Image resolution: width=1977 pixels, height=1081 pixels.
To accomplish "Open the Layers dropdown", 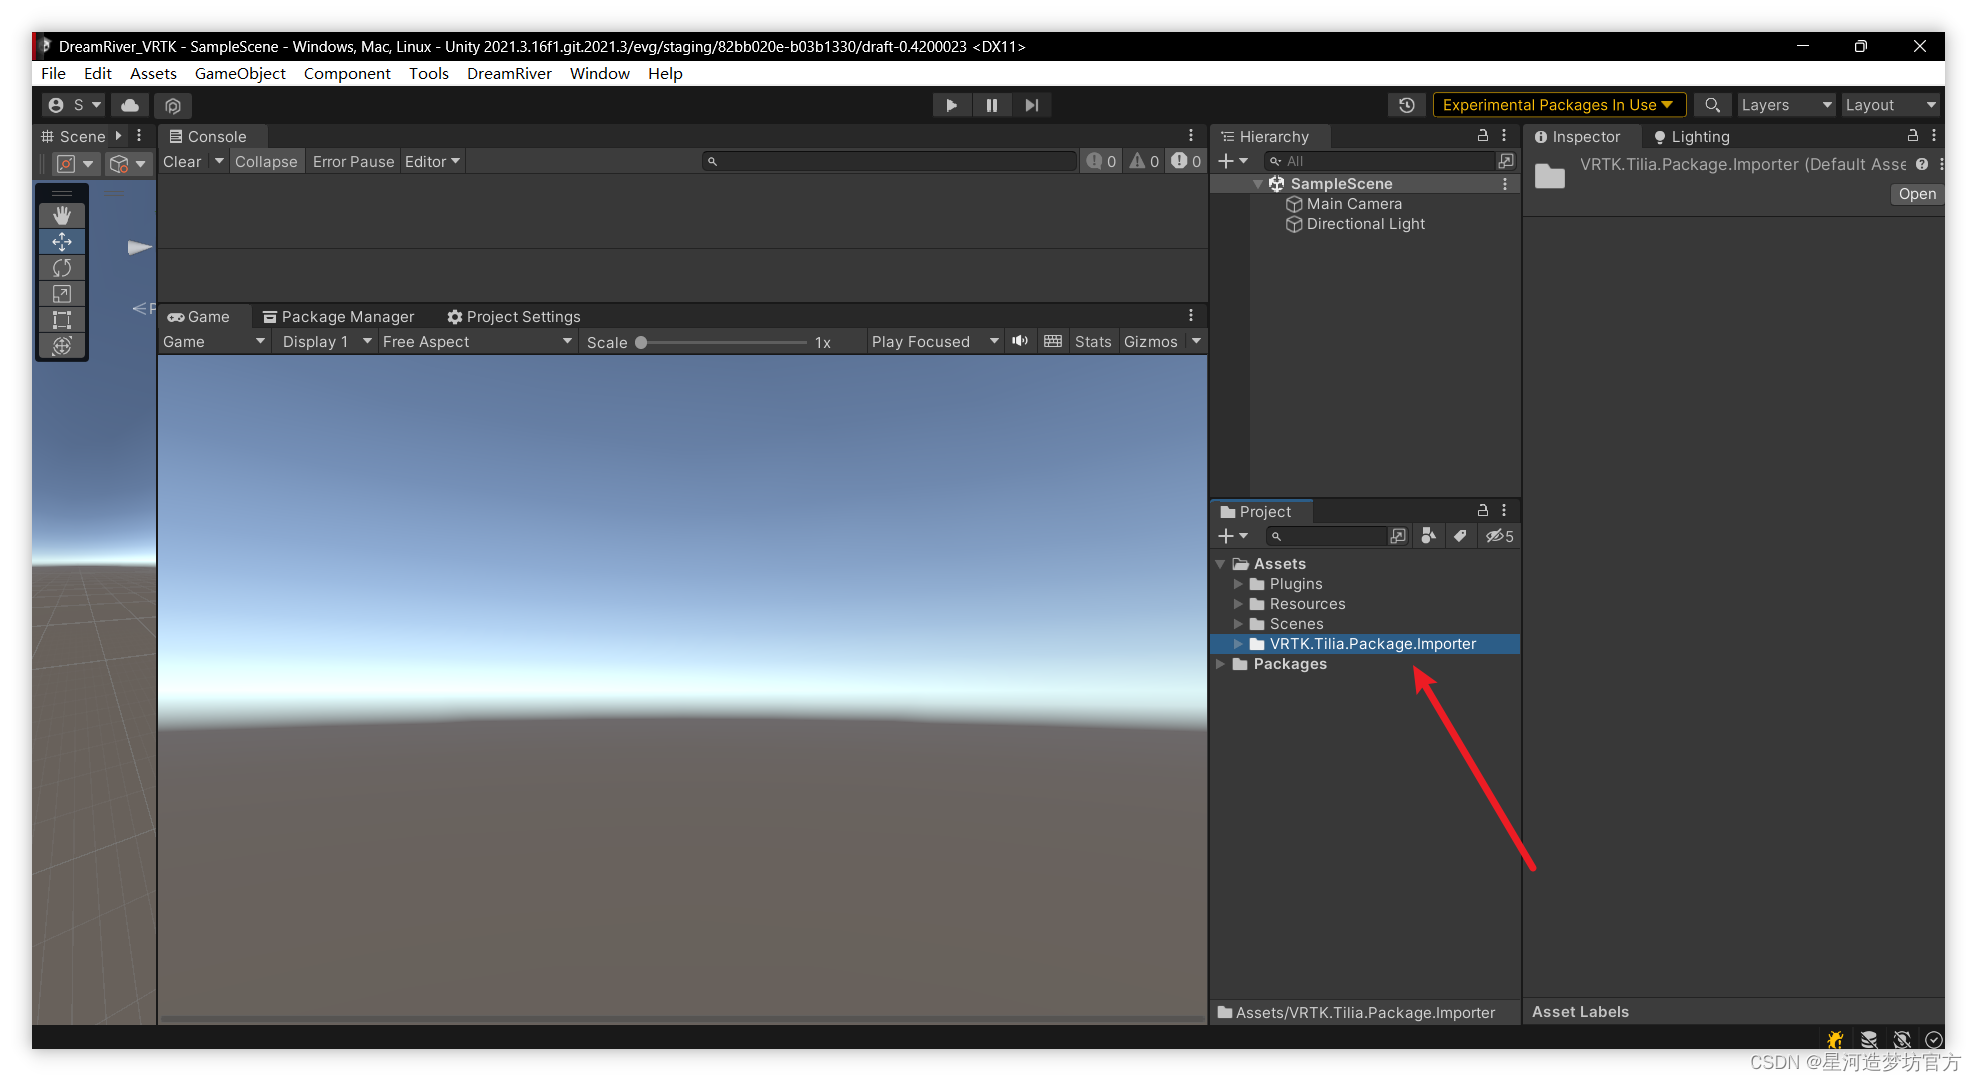I will tap(1786, 105).
